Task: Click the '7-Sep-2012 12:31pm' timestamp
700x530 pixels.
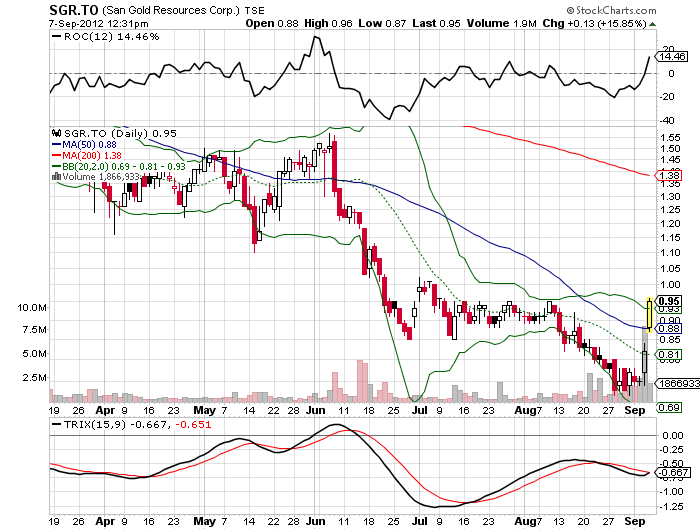Action: coord(99,24)
